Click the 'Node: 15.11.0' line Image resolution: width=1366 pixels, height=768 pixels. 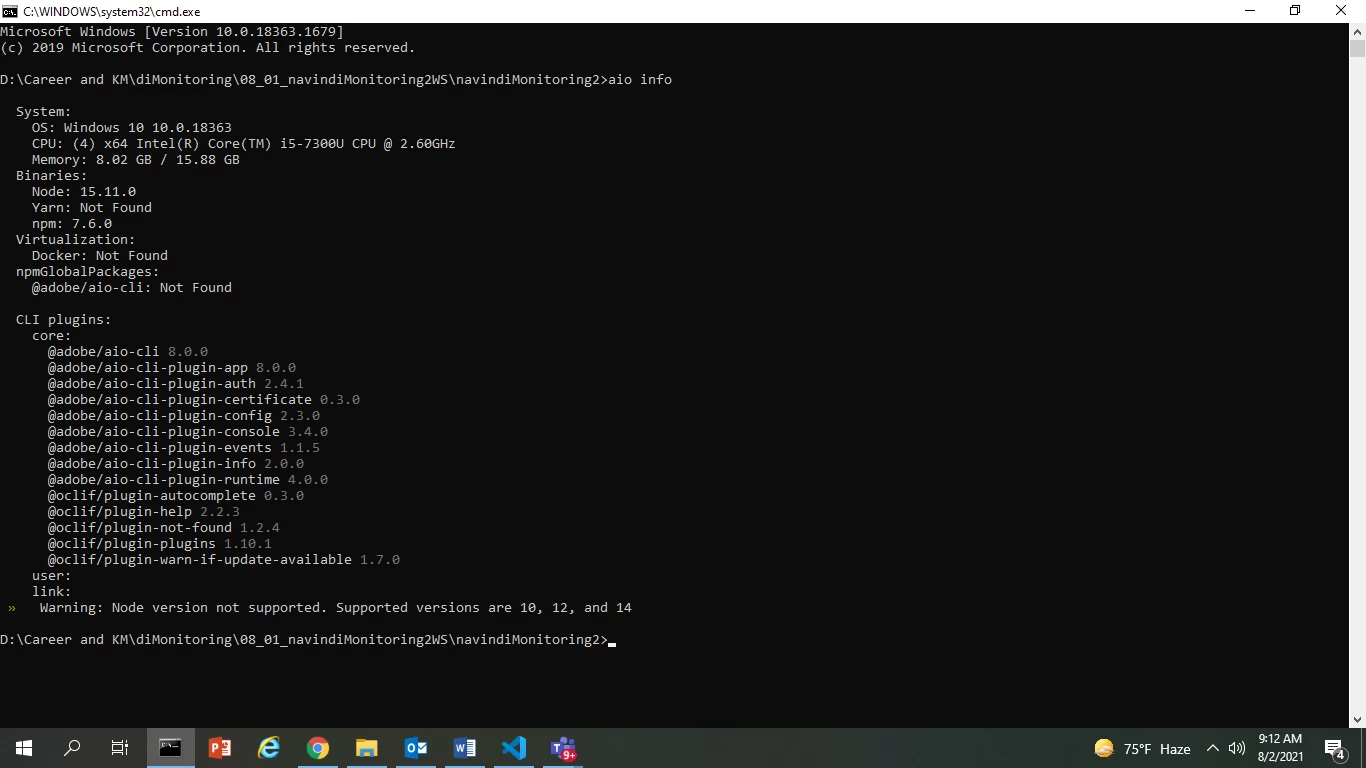[84, 191]
